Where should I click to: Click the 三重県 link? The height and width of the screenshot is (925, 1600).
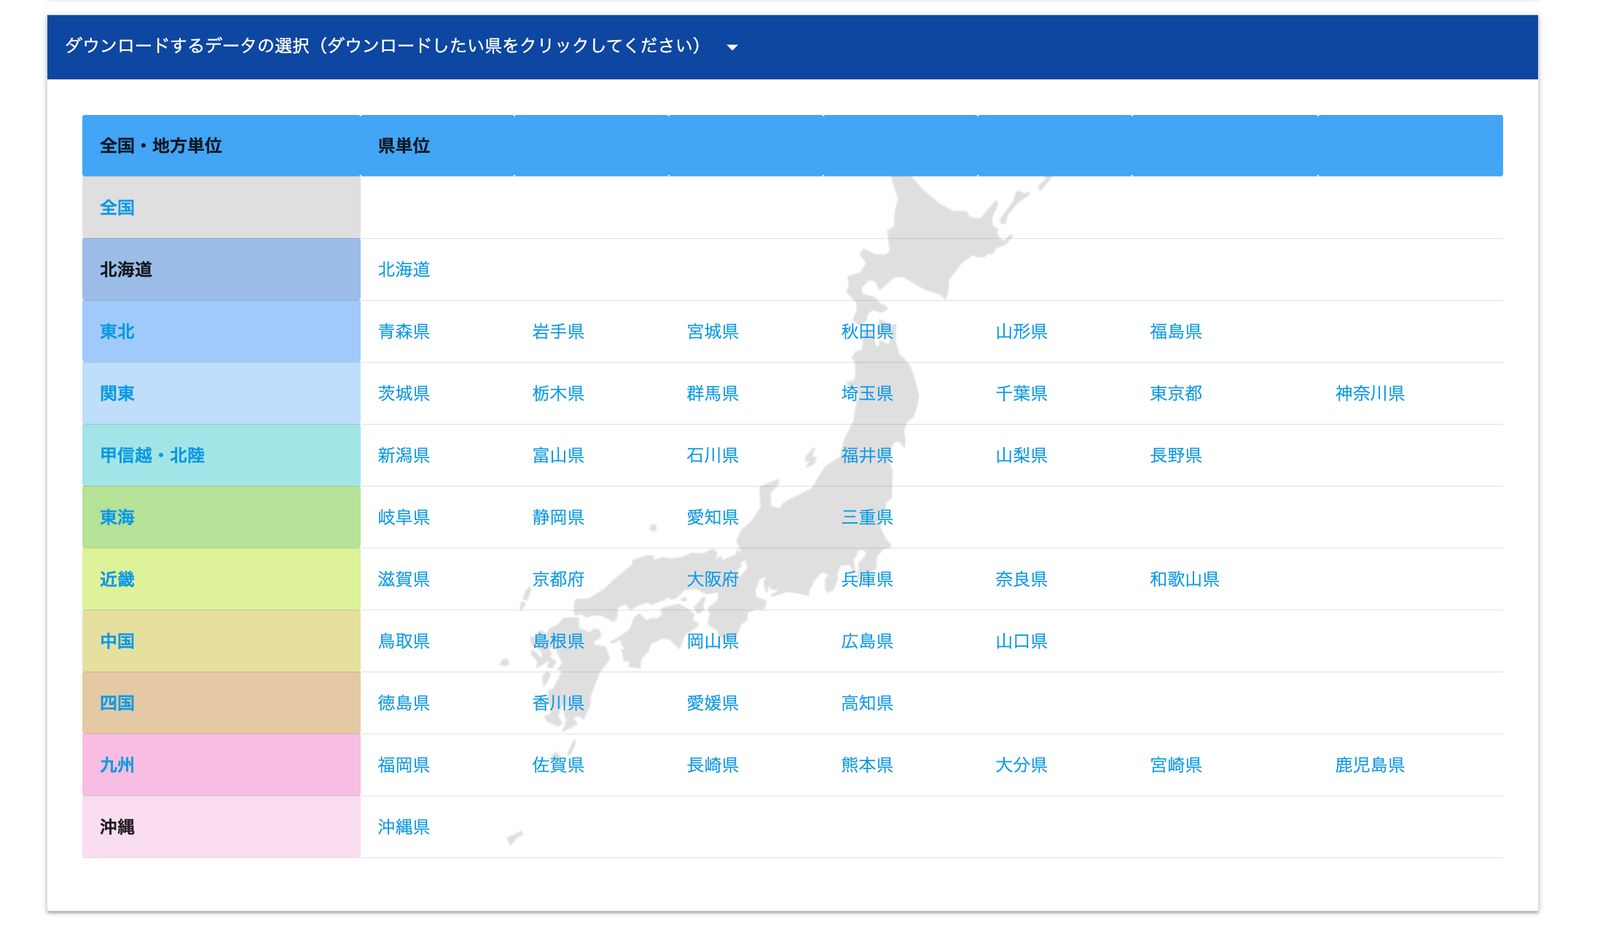pos(867,518)
